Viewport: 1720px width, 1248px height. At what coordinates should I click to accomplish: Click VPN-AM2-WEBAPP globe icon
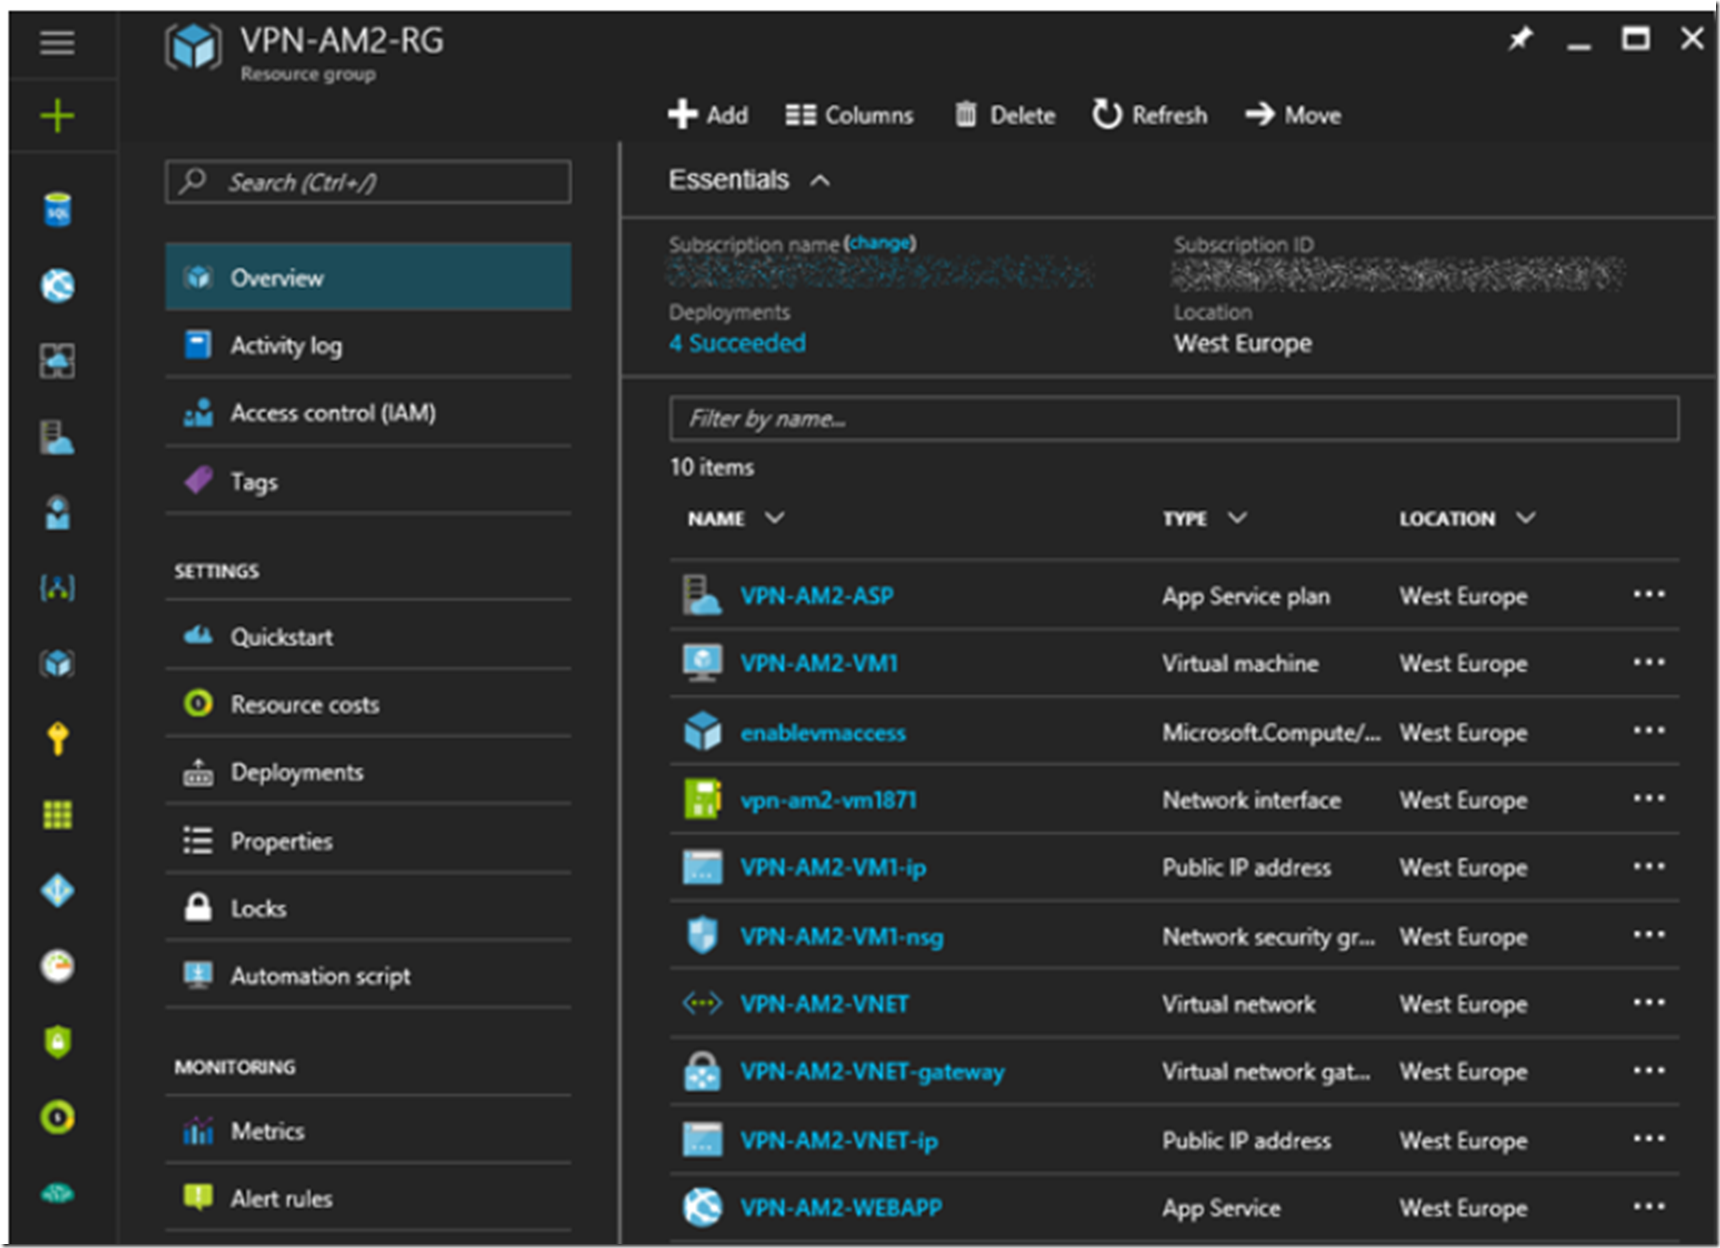[x=702, y=1207]
